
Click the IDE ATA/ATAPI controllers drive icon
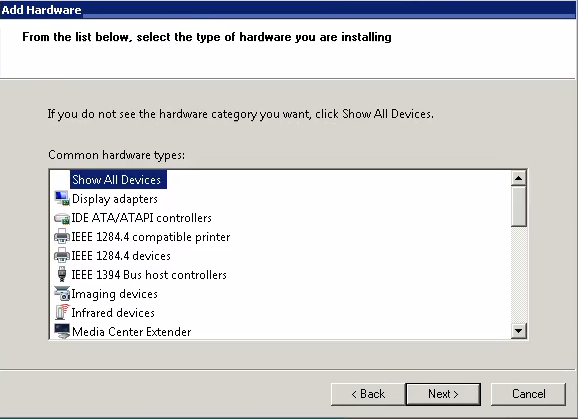point(62,218)
